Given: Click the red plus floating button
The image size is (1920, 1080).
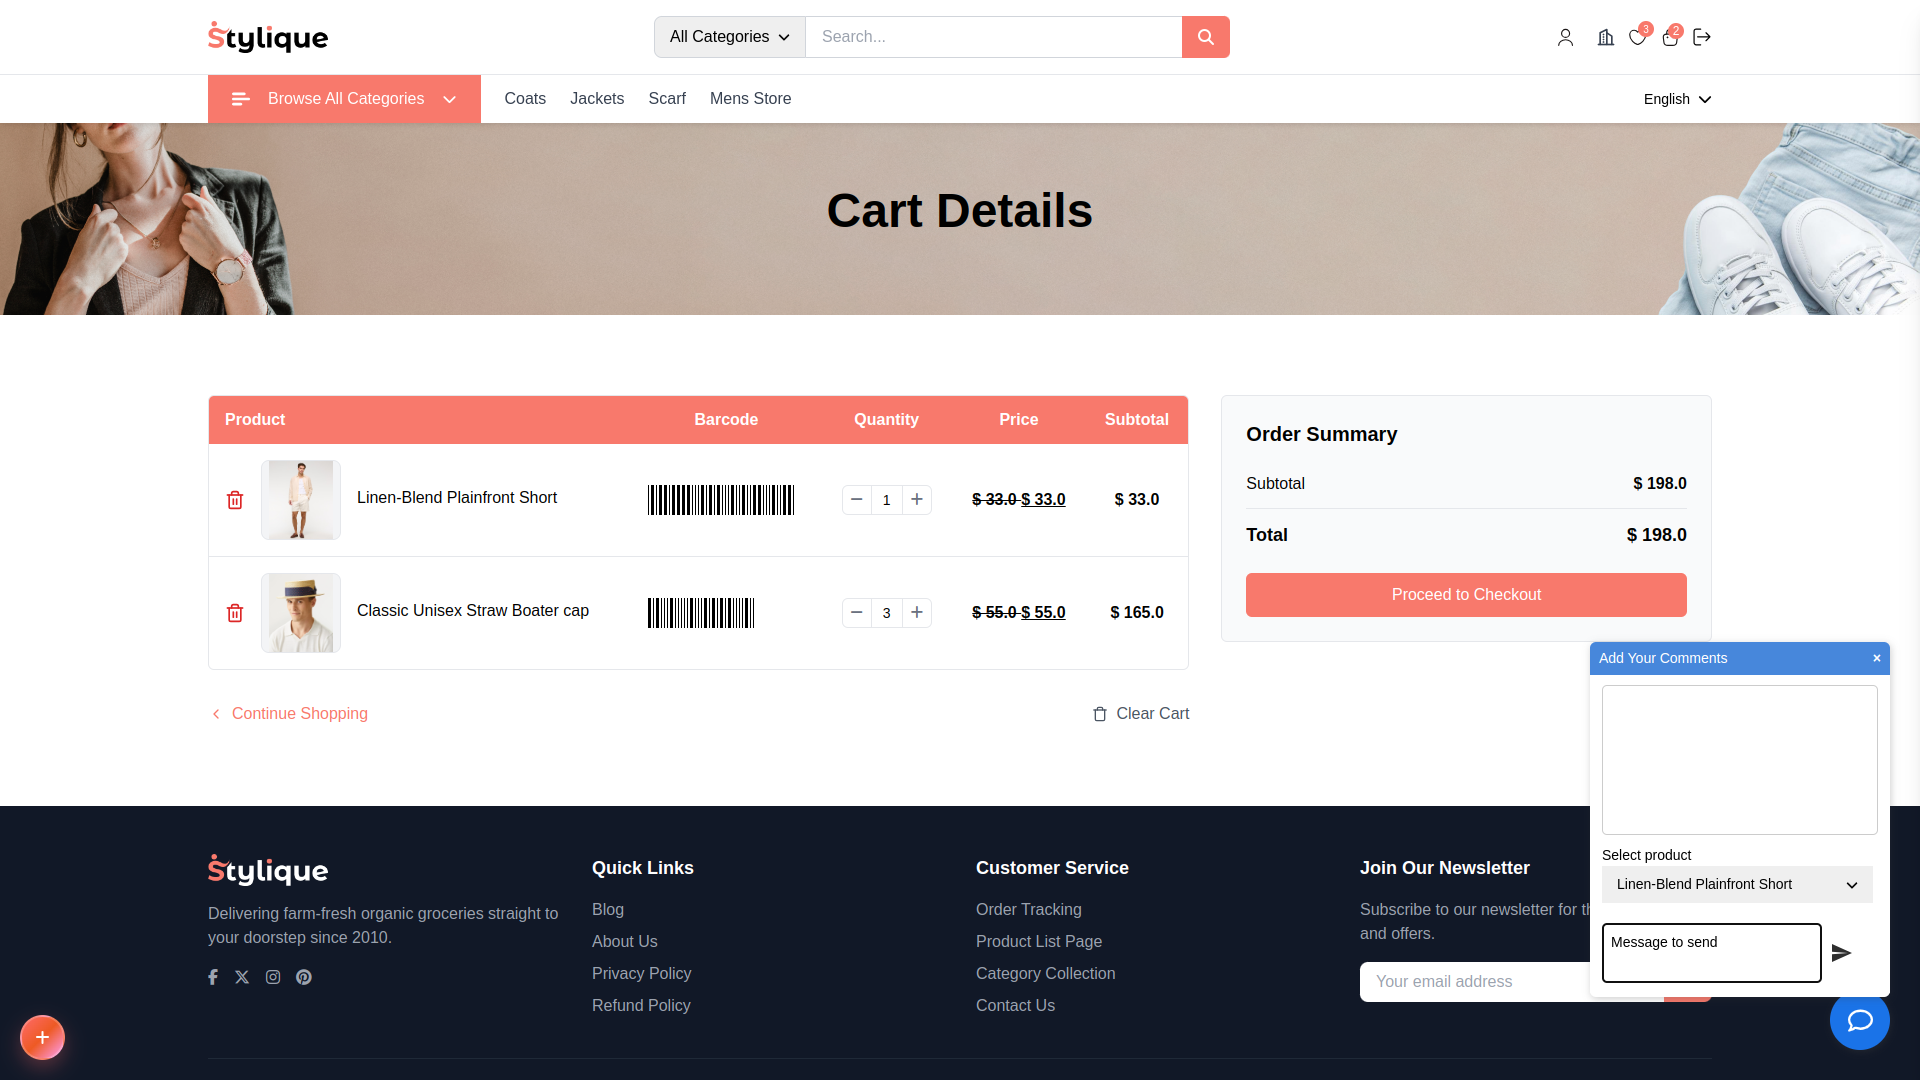Looking at the screenshot, I should click(42, 1038).
